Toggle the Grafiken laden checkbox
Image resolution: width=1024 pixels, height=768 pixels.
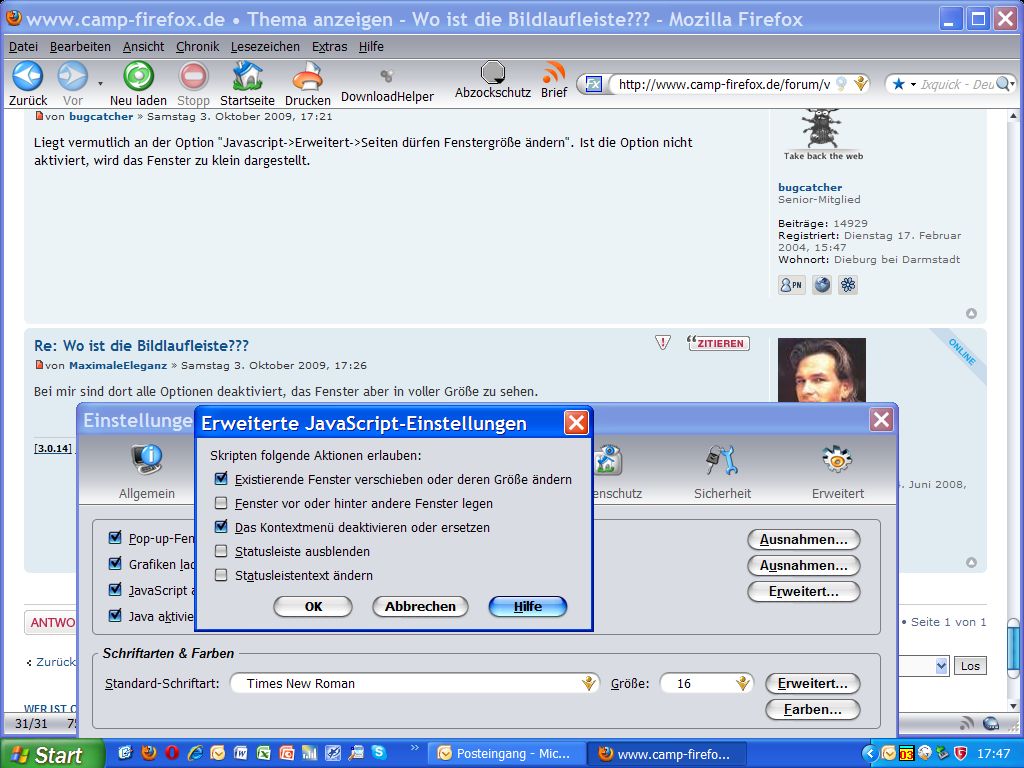coord(116,564)
